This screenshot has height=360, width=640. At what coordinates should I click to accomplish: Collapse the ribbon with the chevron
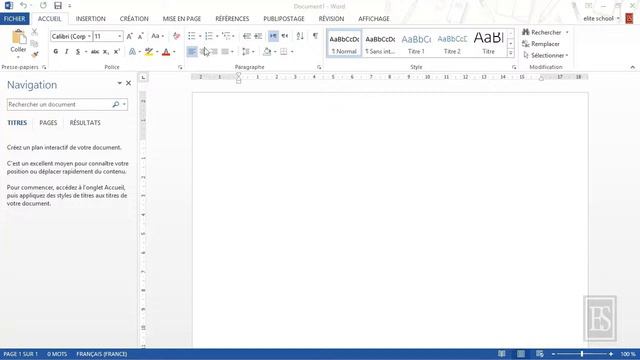(632, 67)
